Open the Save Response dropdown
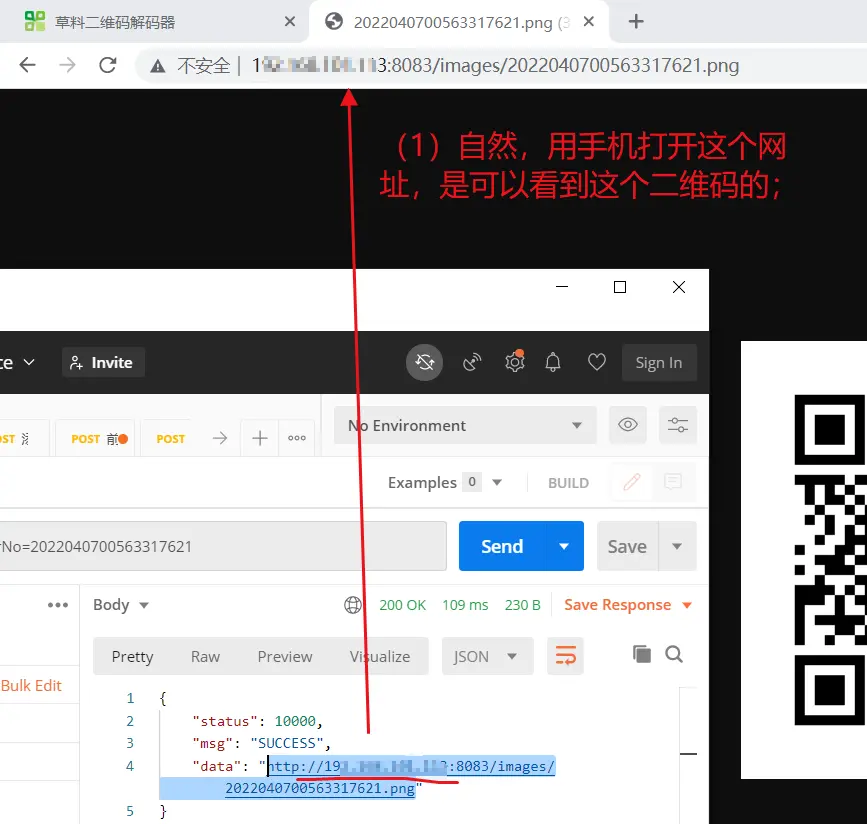The width and height of the screenshot is (867, 824). (628, 604)
